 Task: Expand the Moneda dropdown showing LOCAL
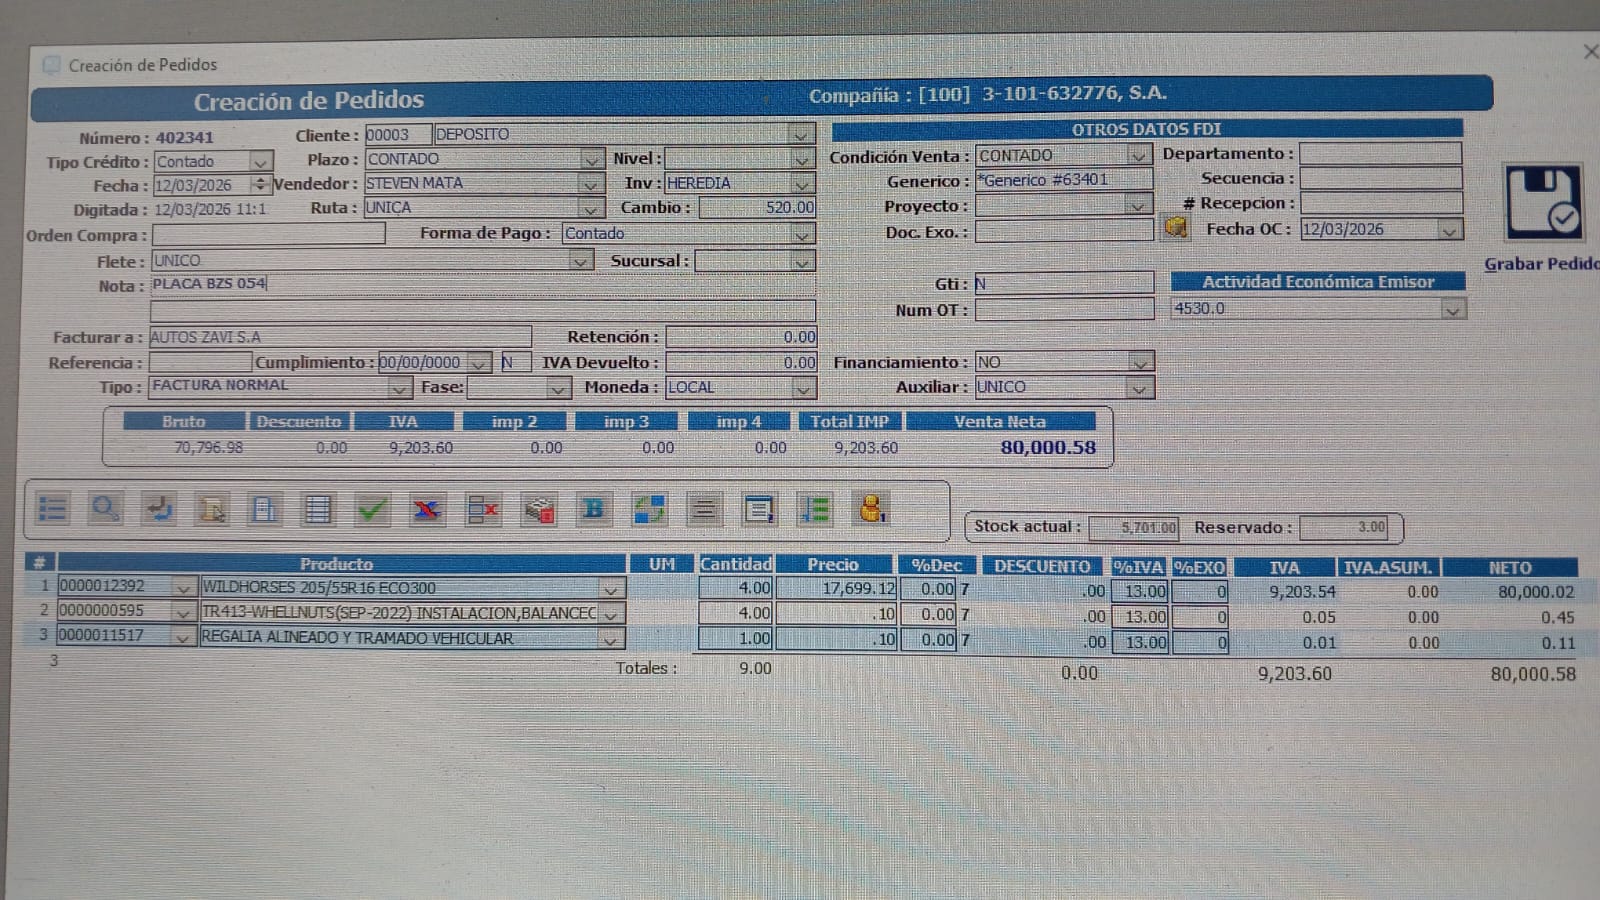(803, 387)
